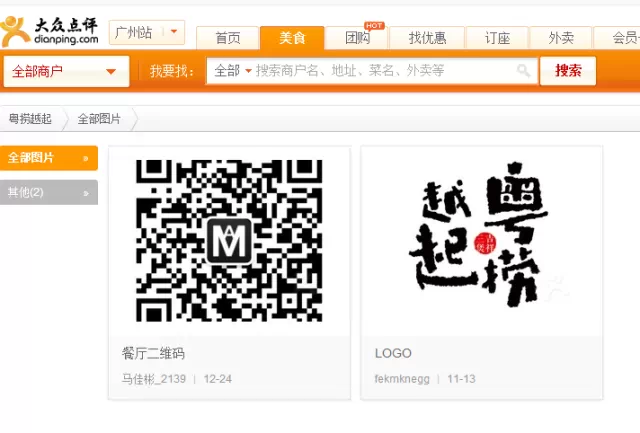The image size is (640, 433).
Task: Open the 团购 tab
Action: click(x=357, y=38)
